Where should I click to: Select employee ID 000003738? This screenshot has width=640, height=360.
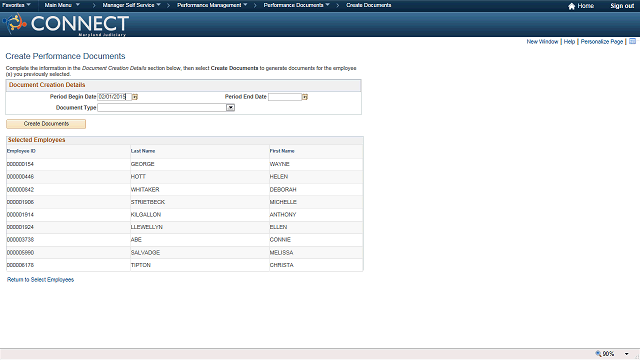(x=20, y=240)
